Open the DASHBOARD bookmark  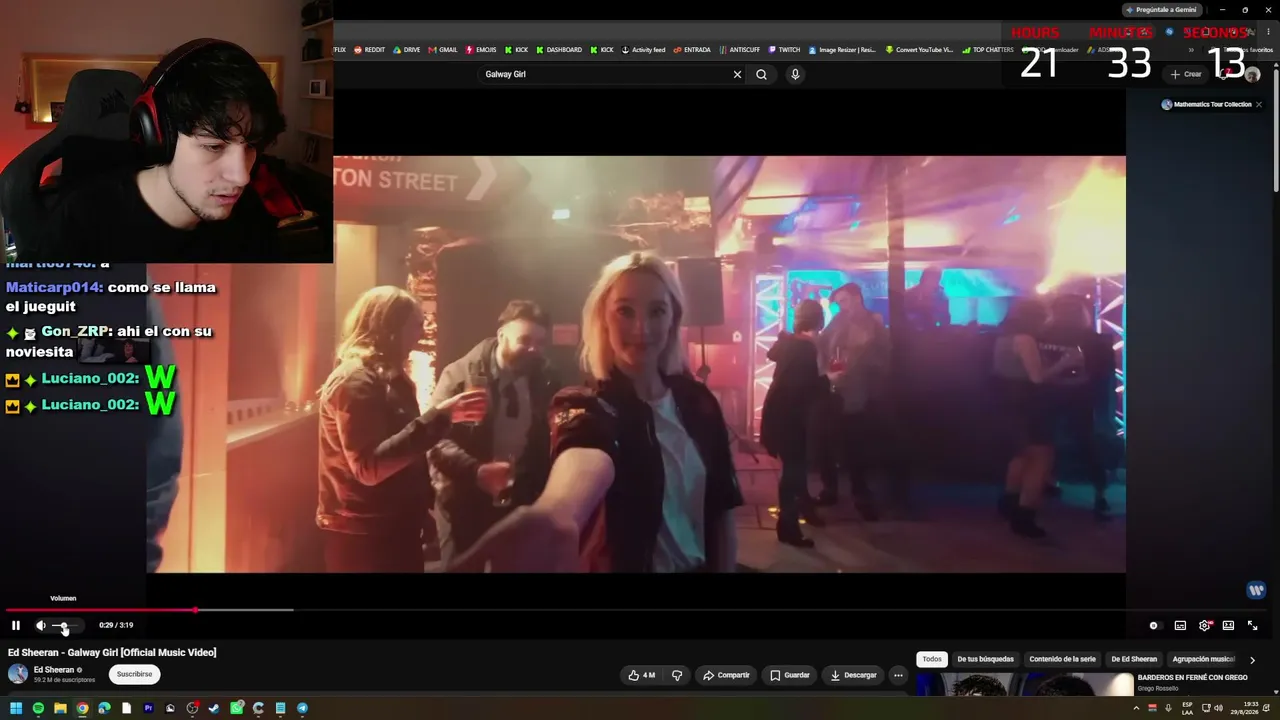[559, 50]
